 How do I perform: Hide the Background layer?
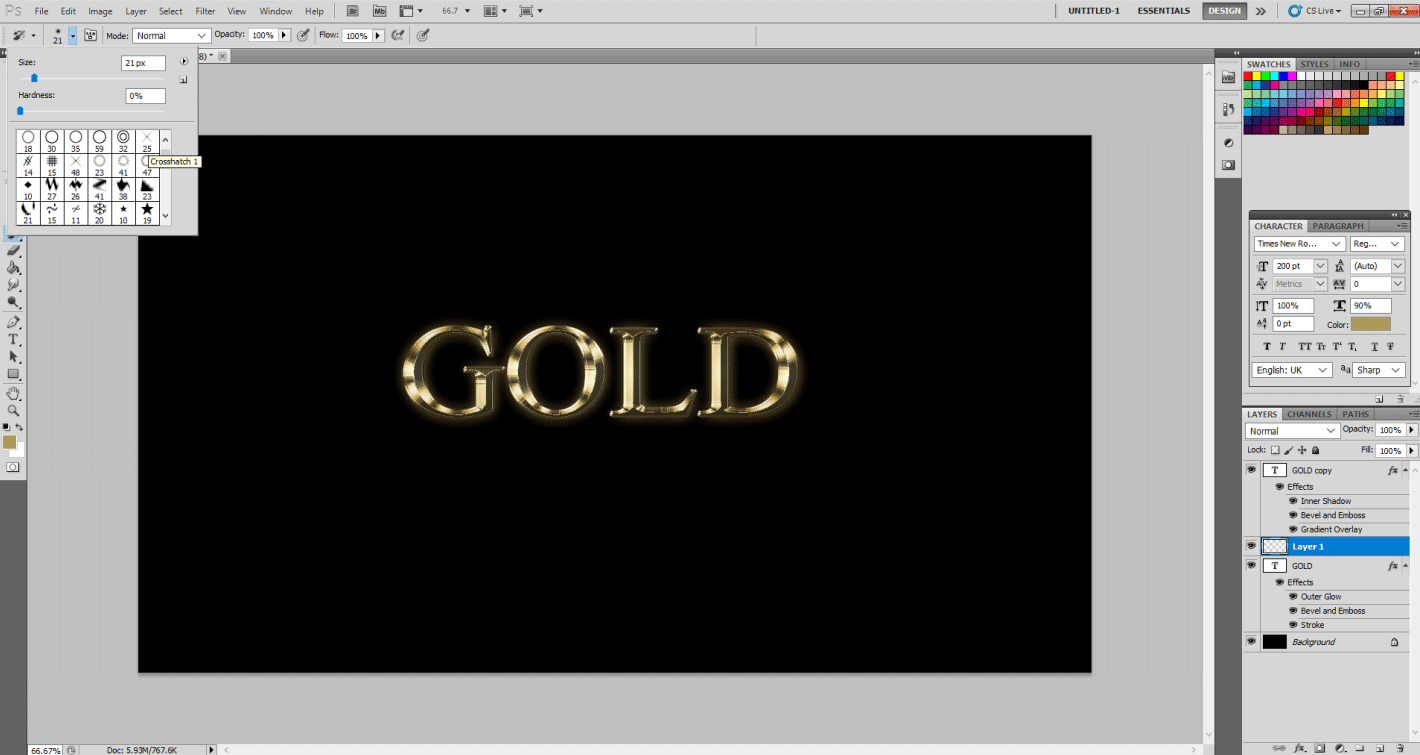click(x=1251, y=641)
